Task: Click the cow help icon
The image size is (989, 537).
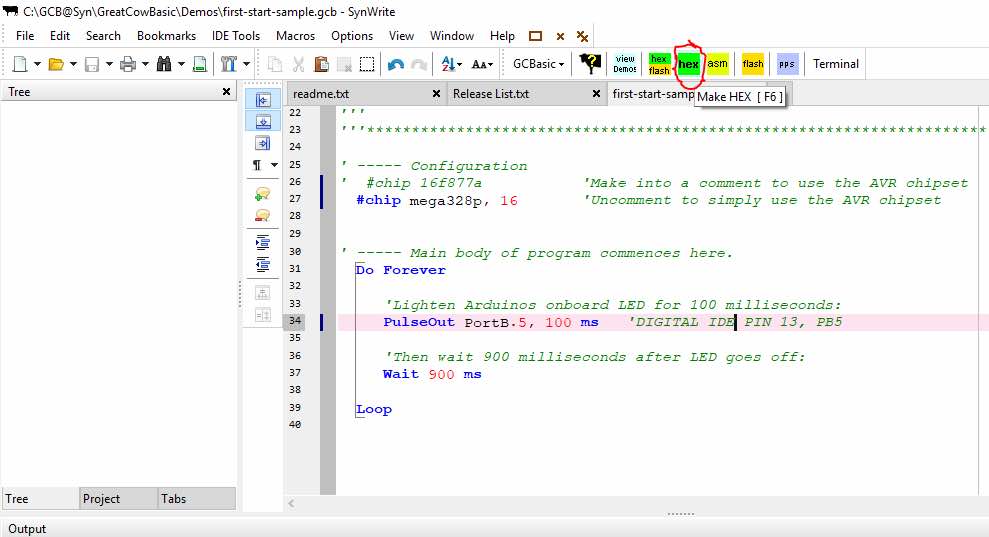Action: (x=590, y=63)
